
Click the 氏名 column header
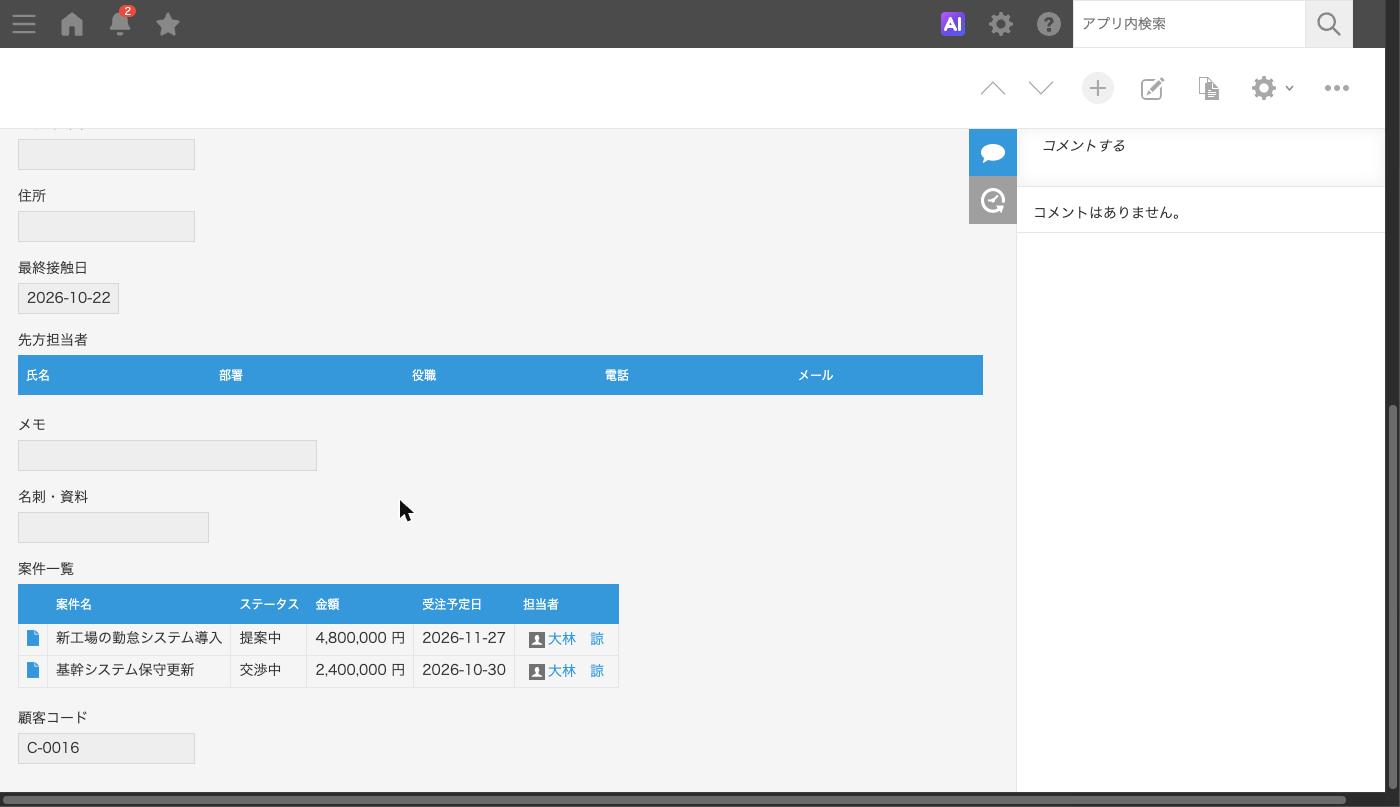click(x=114, y=375)
